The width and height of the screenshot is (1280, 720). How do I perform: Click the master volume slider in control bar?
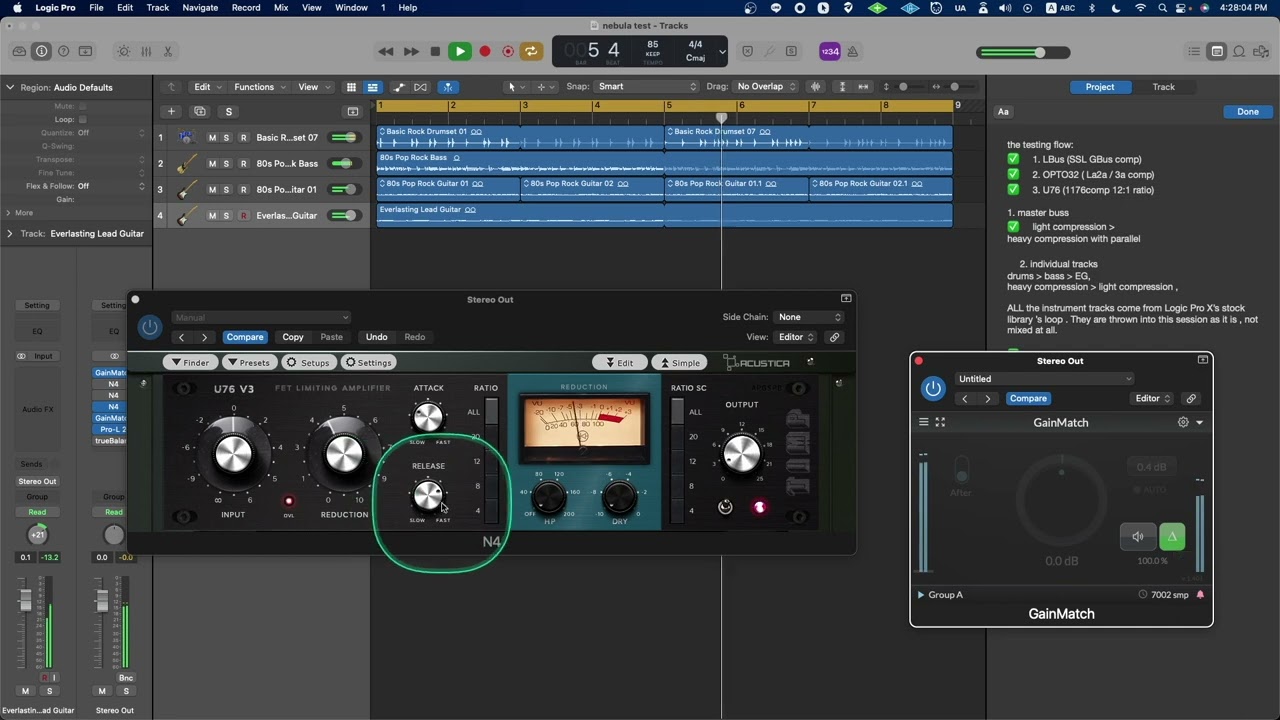point(1022,52)
